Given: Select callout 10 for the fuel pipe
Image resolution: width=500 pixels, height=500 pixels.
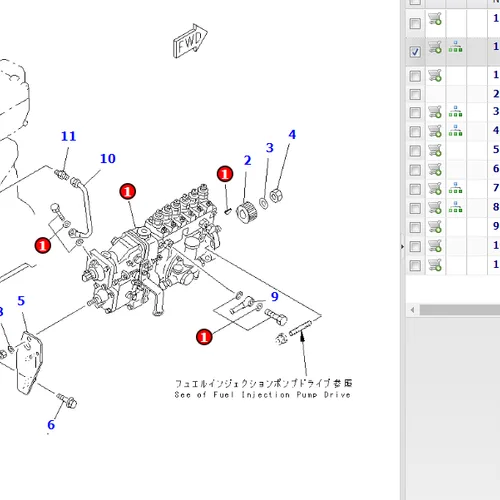Looking at the screenshot, I should point(108,159).
